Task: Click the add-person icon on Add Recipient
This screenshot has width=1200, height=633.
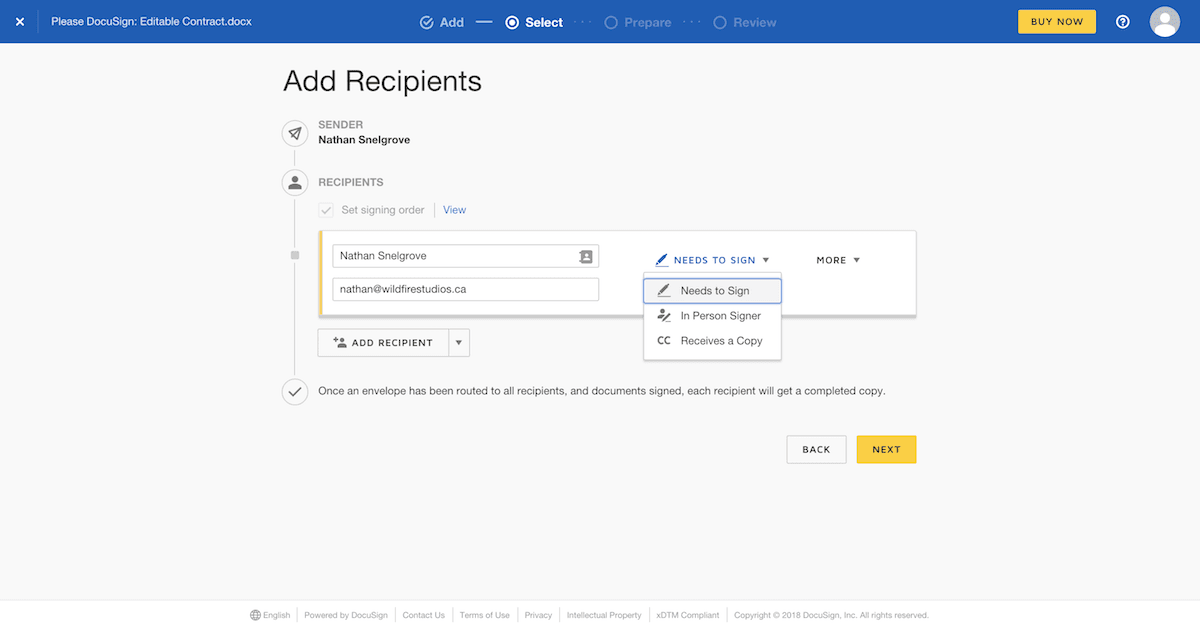Action: [339, 342]
